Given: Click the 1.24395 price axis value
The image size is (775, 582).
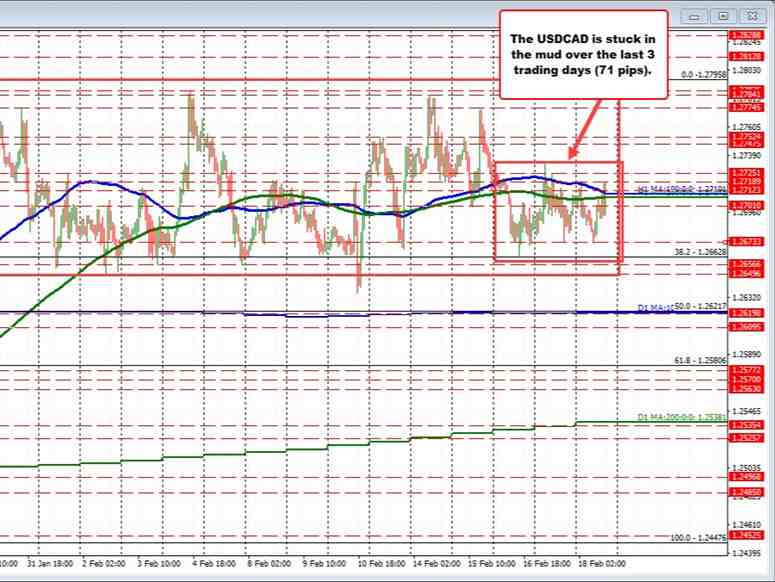Looking at the screenshot, I should (746, 553).
